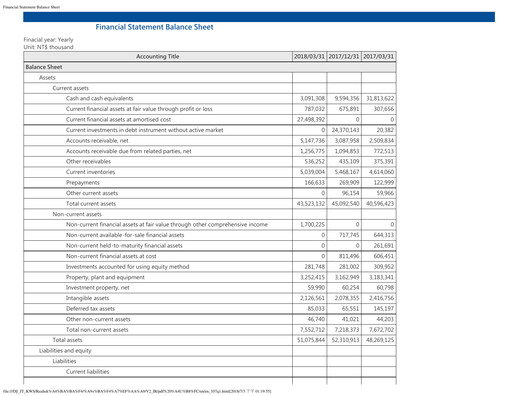
Task: Select the value 7,552,712
Action: (312, 330)
